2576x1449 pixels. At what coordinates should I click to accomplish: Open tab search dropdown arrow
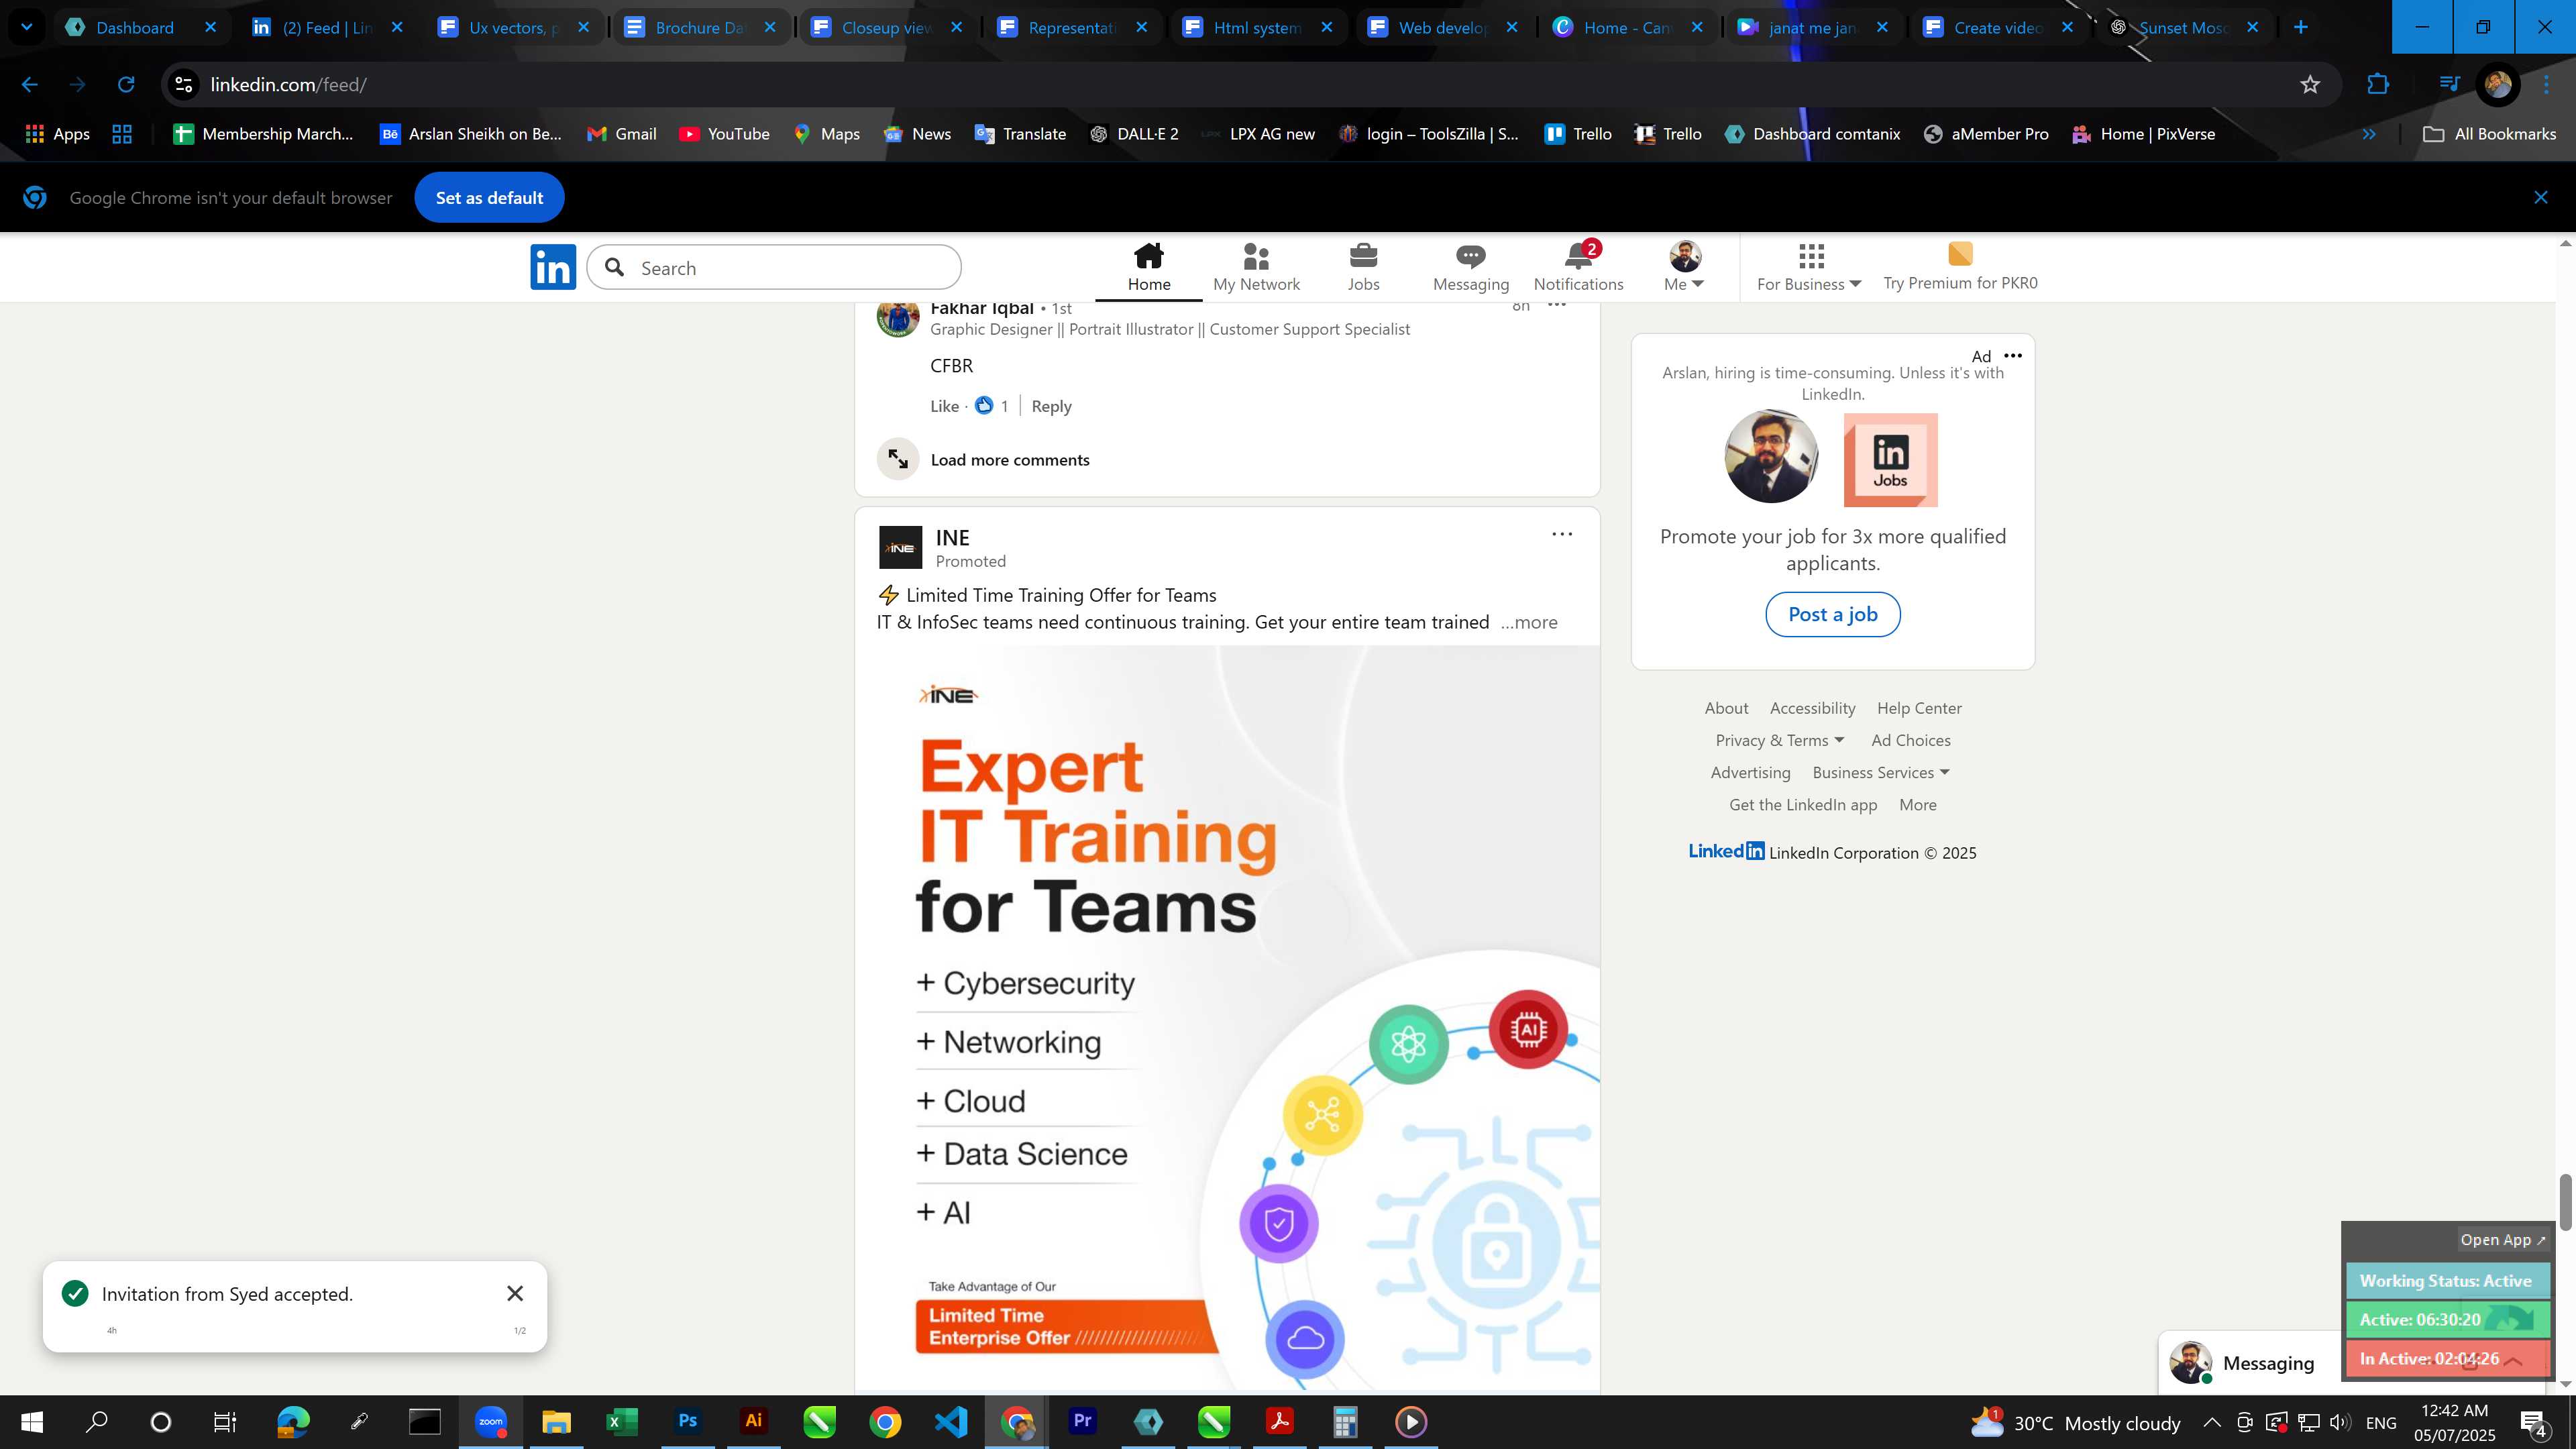27,27
